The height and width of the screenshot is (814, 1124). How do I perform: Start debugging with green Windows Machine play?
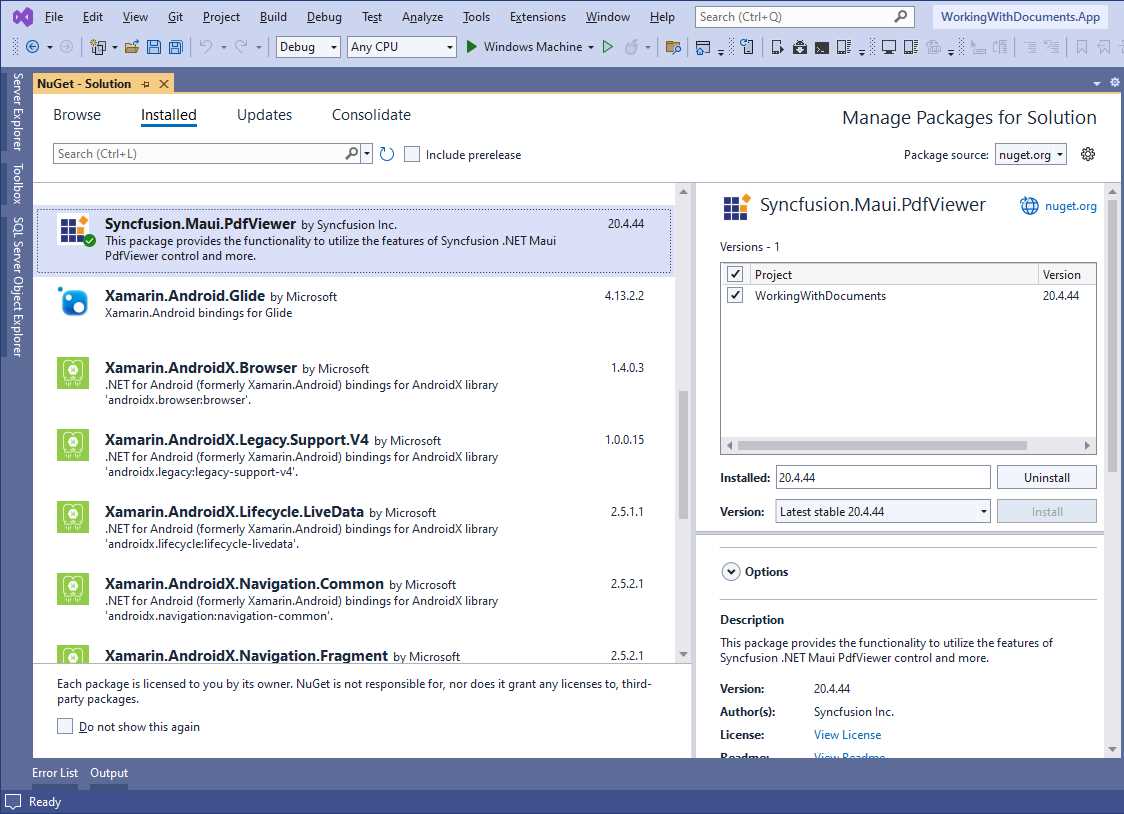[472, 47]
